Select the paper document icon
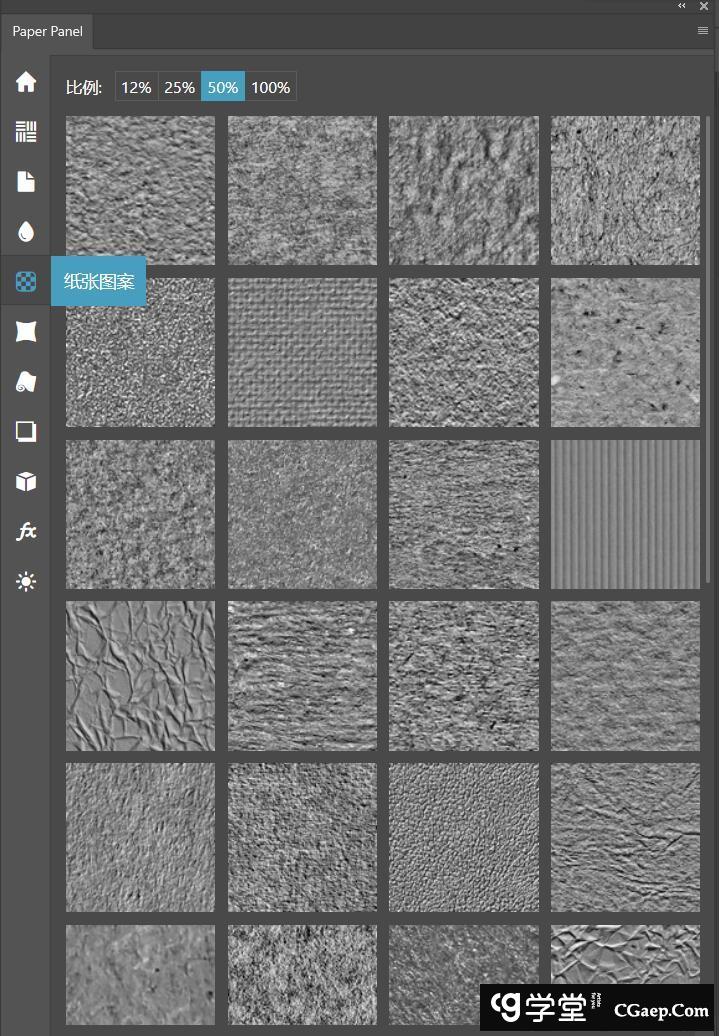 click(26, 181)
